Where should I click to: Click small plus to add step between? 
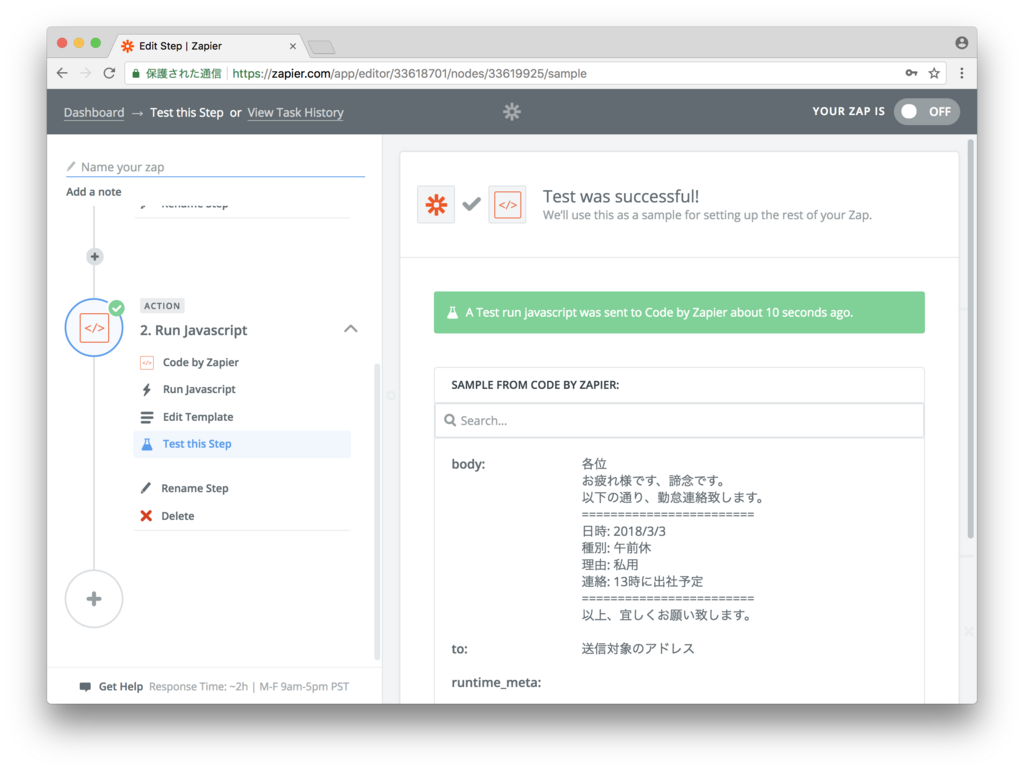tap(95, 257)
